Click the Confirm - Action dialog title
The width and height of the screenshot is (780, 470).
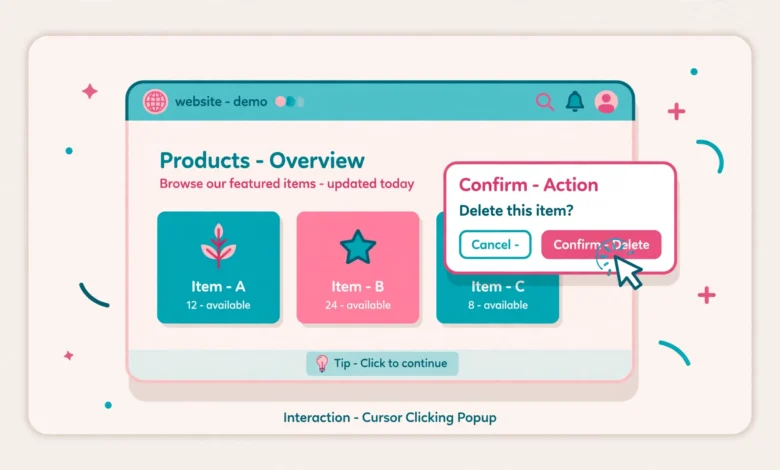pos(529,185)
